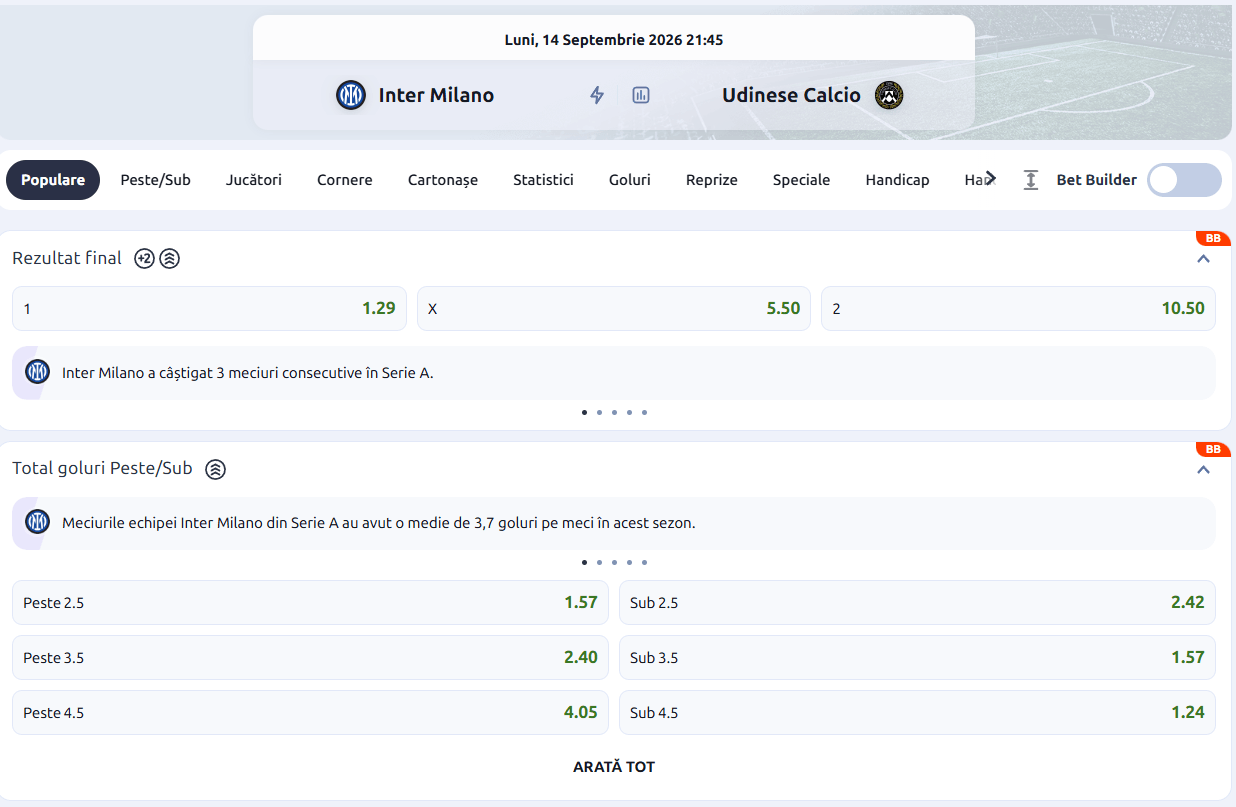Click the stacked-arrows icon beside Rezultat final
This screenshot has height=807, width=1236.
pos(170,258)
